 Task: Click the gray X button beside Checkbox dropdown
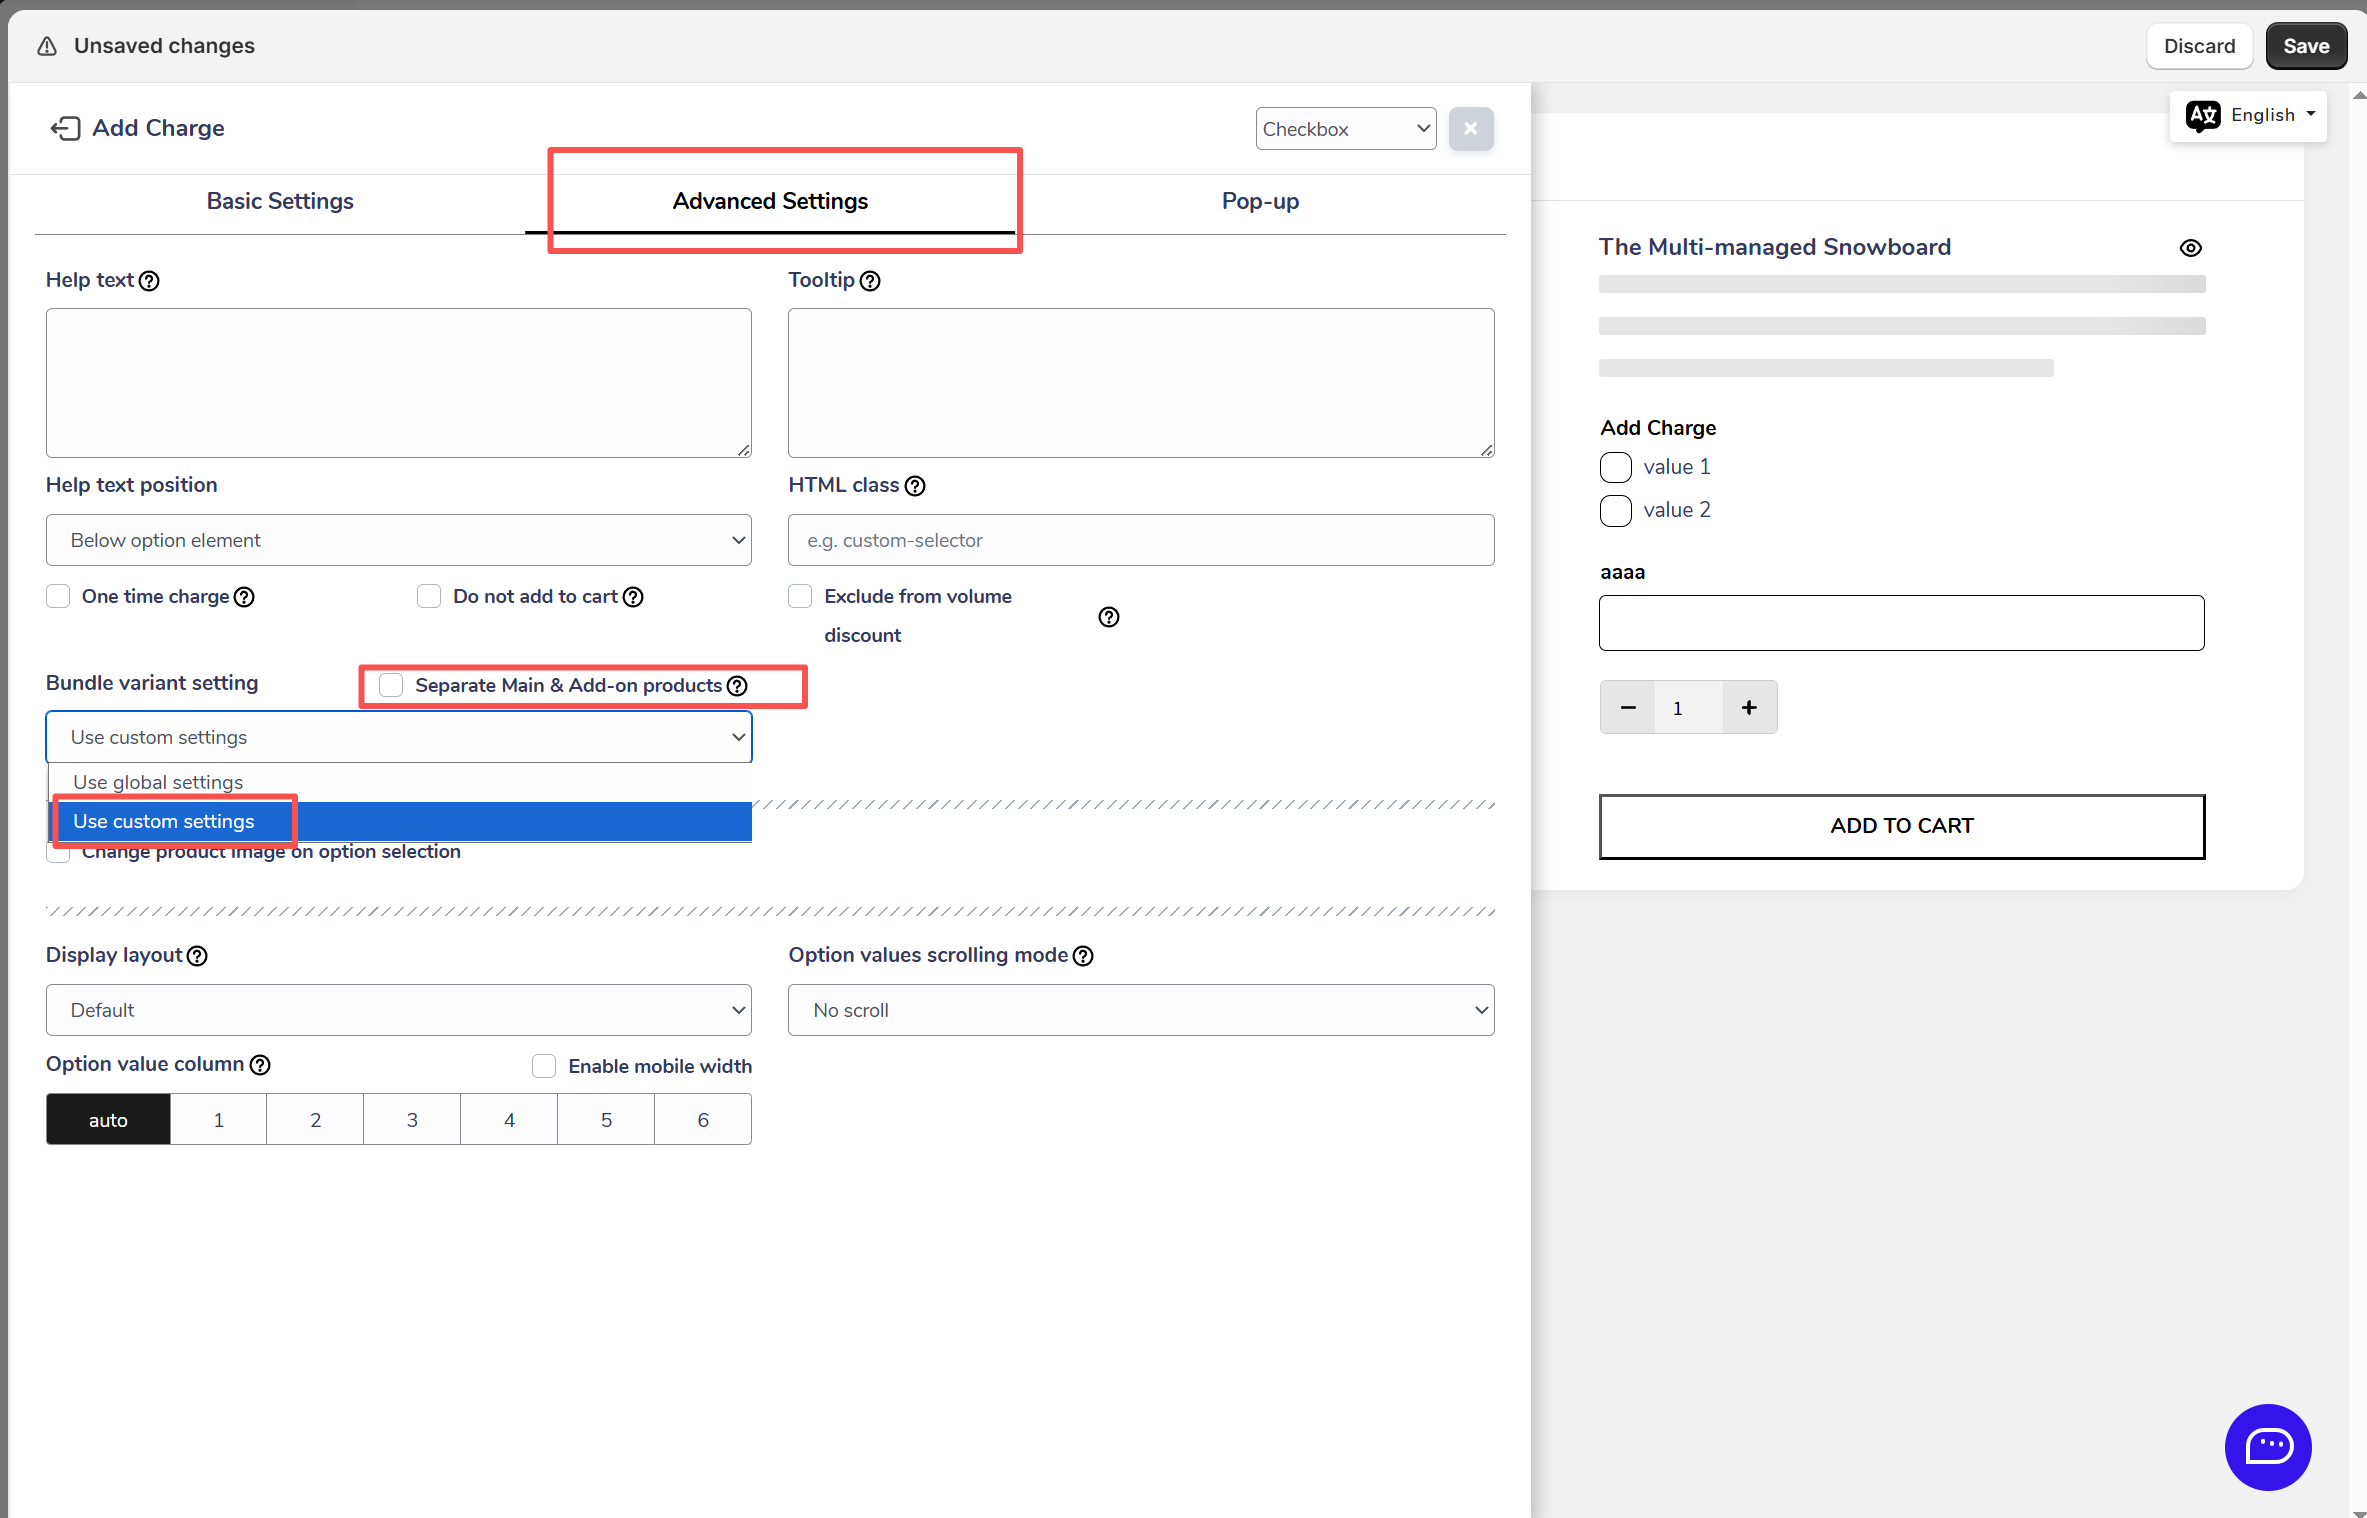click(1470, 129)
